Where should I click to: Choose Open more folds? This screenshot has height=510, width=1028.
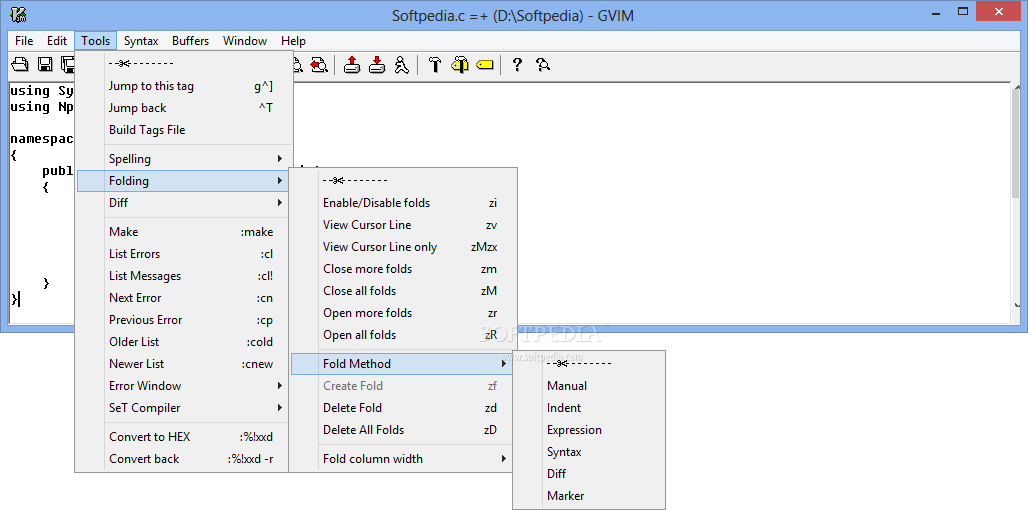404,313
